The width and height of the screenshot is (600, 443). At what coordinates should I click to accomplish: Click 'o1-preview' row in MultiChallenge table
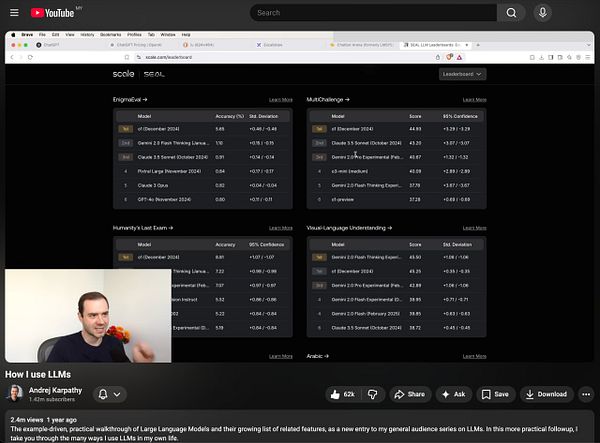[396, 200]
